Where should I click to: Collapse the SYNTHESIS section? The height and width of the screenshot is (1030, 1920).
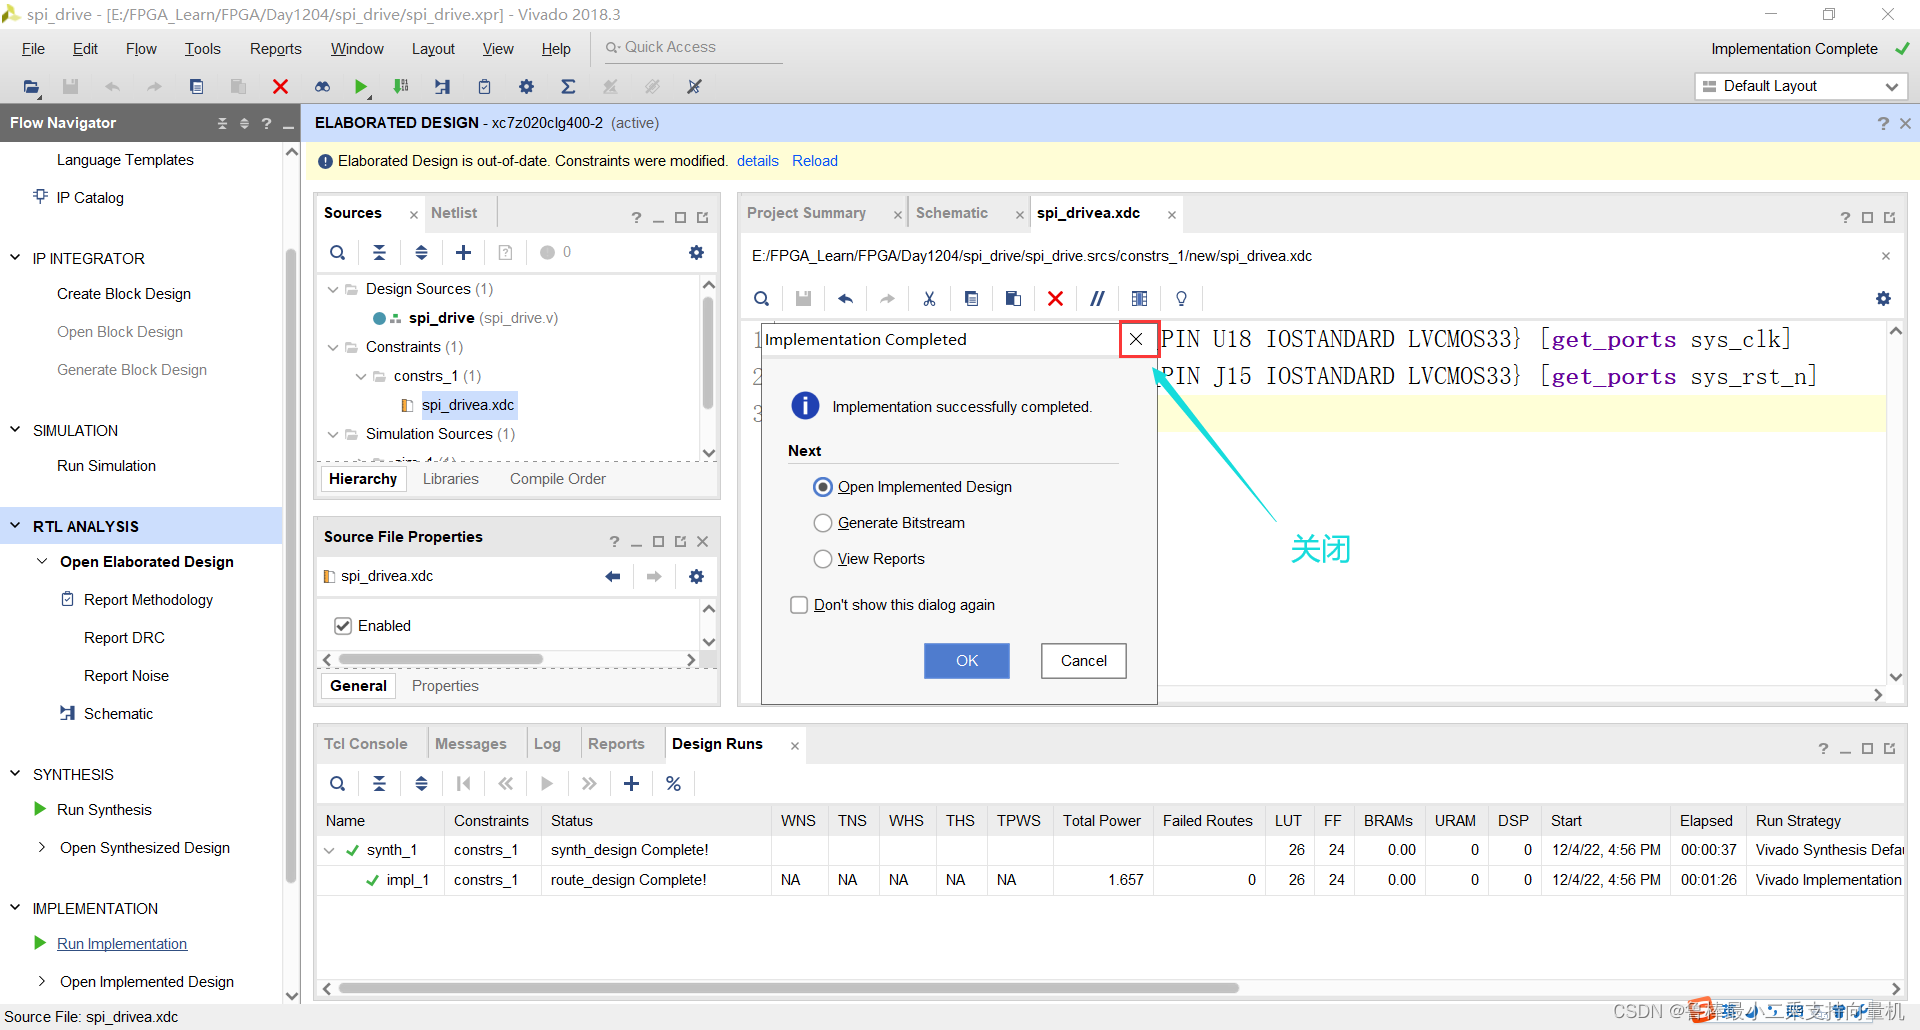(x=15, y=773)
